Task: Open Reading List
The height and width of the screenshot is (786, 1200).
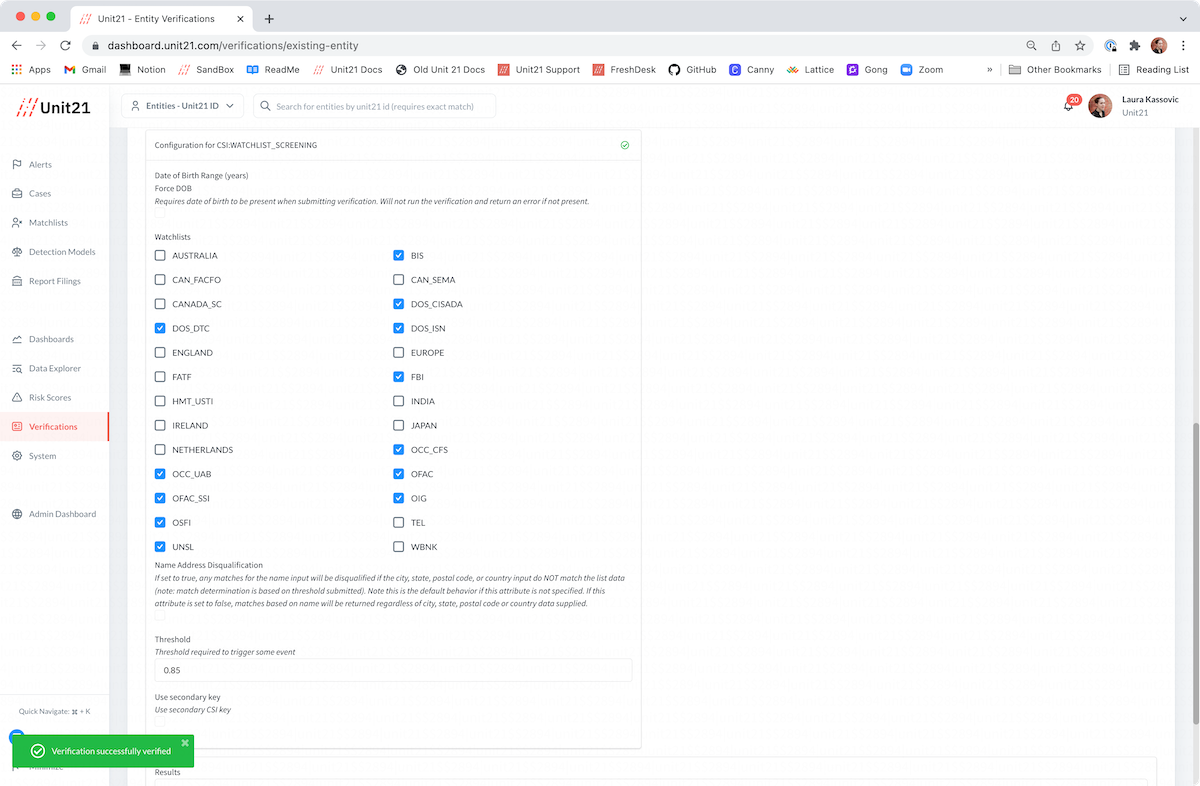Action: pos(1153,70)
